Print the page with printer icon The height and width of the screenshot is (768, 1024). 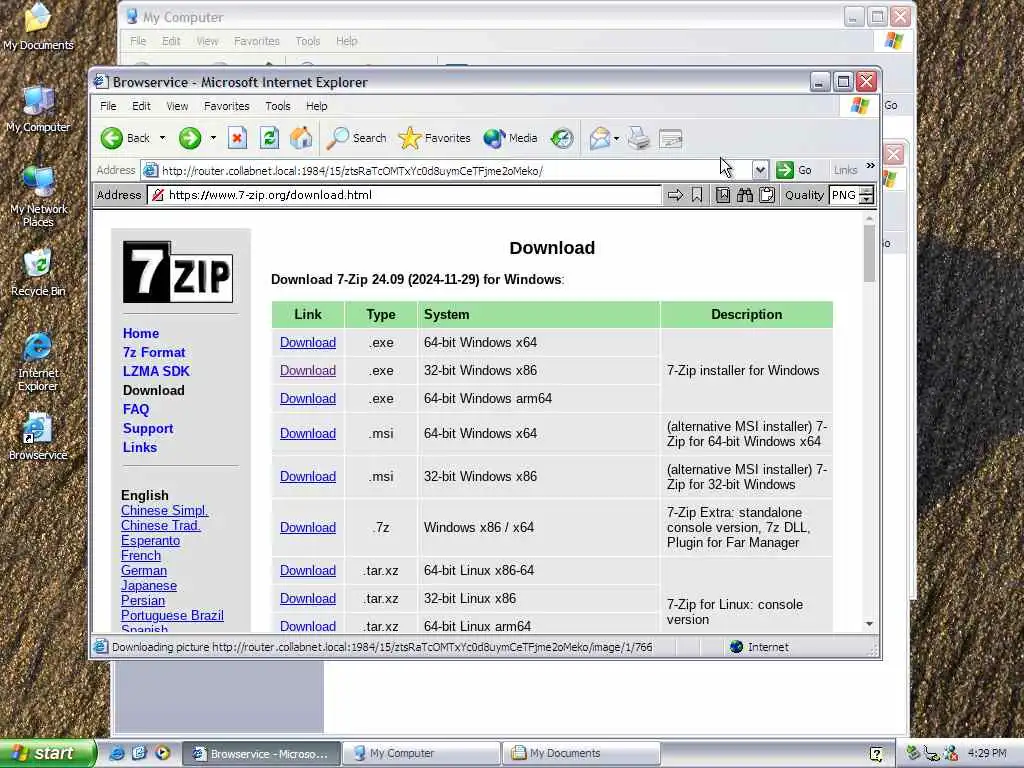[x=639, y=138]
